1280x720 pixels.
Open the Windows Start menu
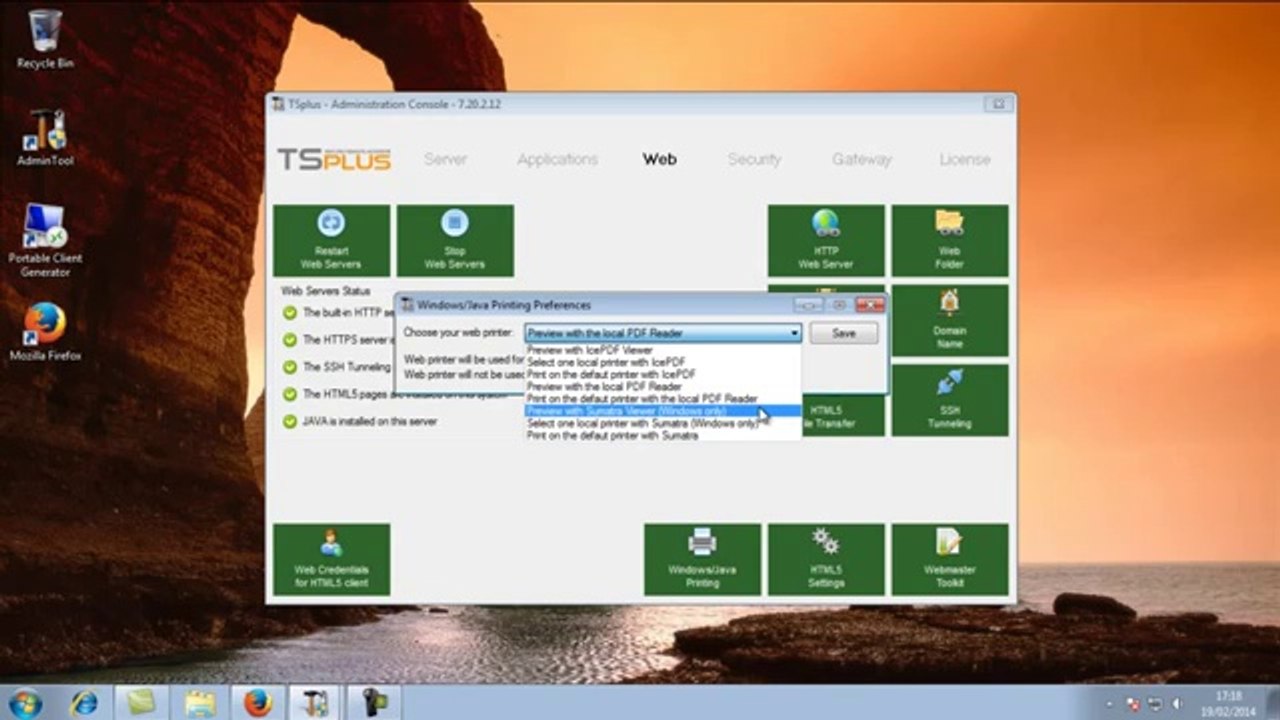click(25, 702)
